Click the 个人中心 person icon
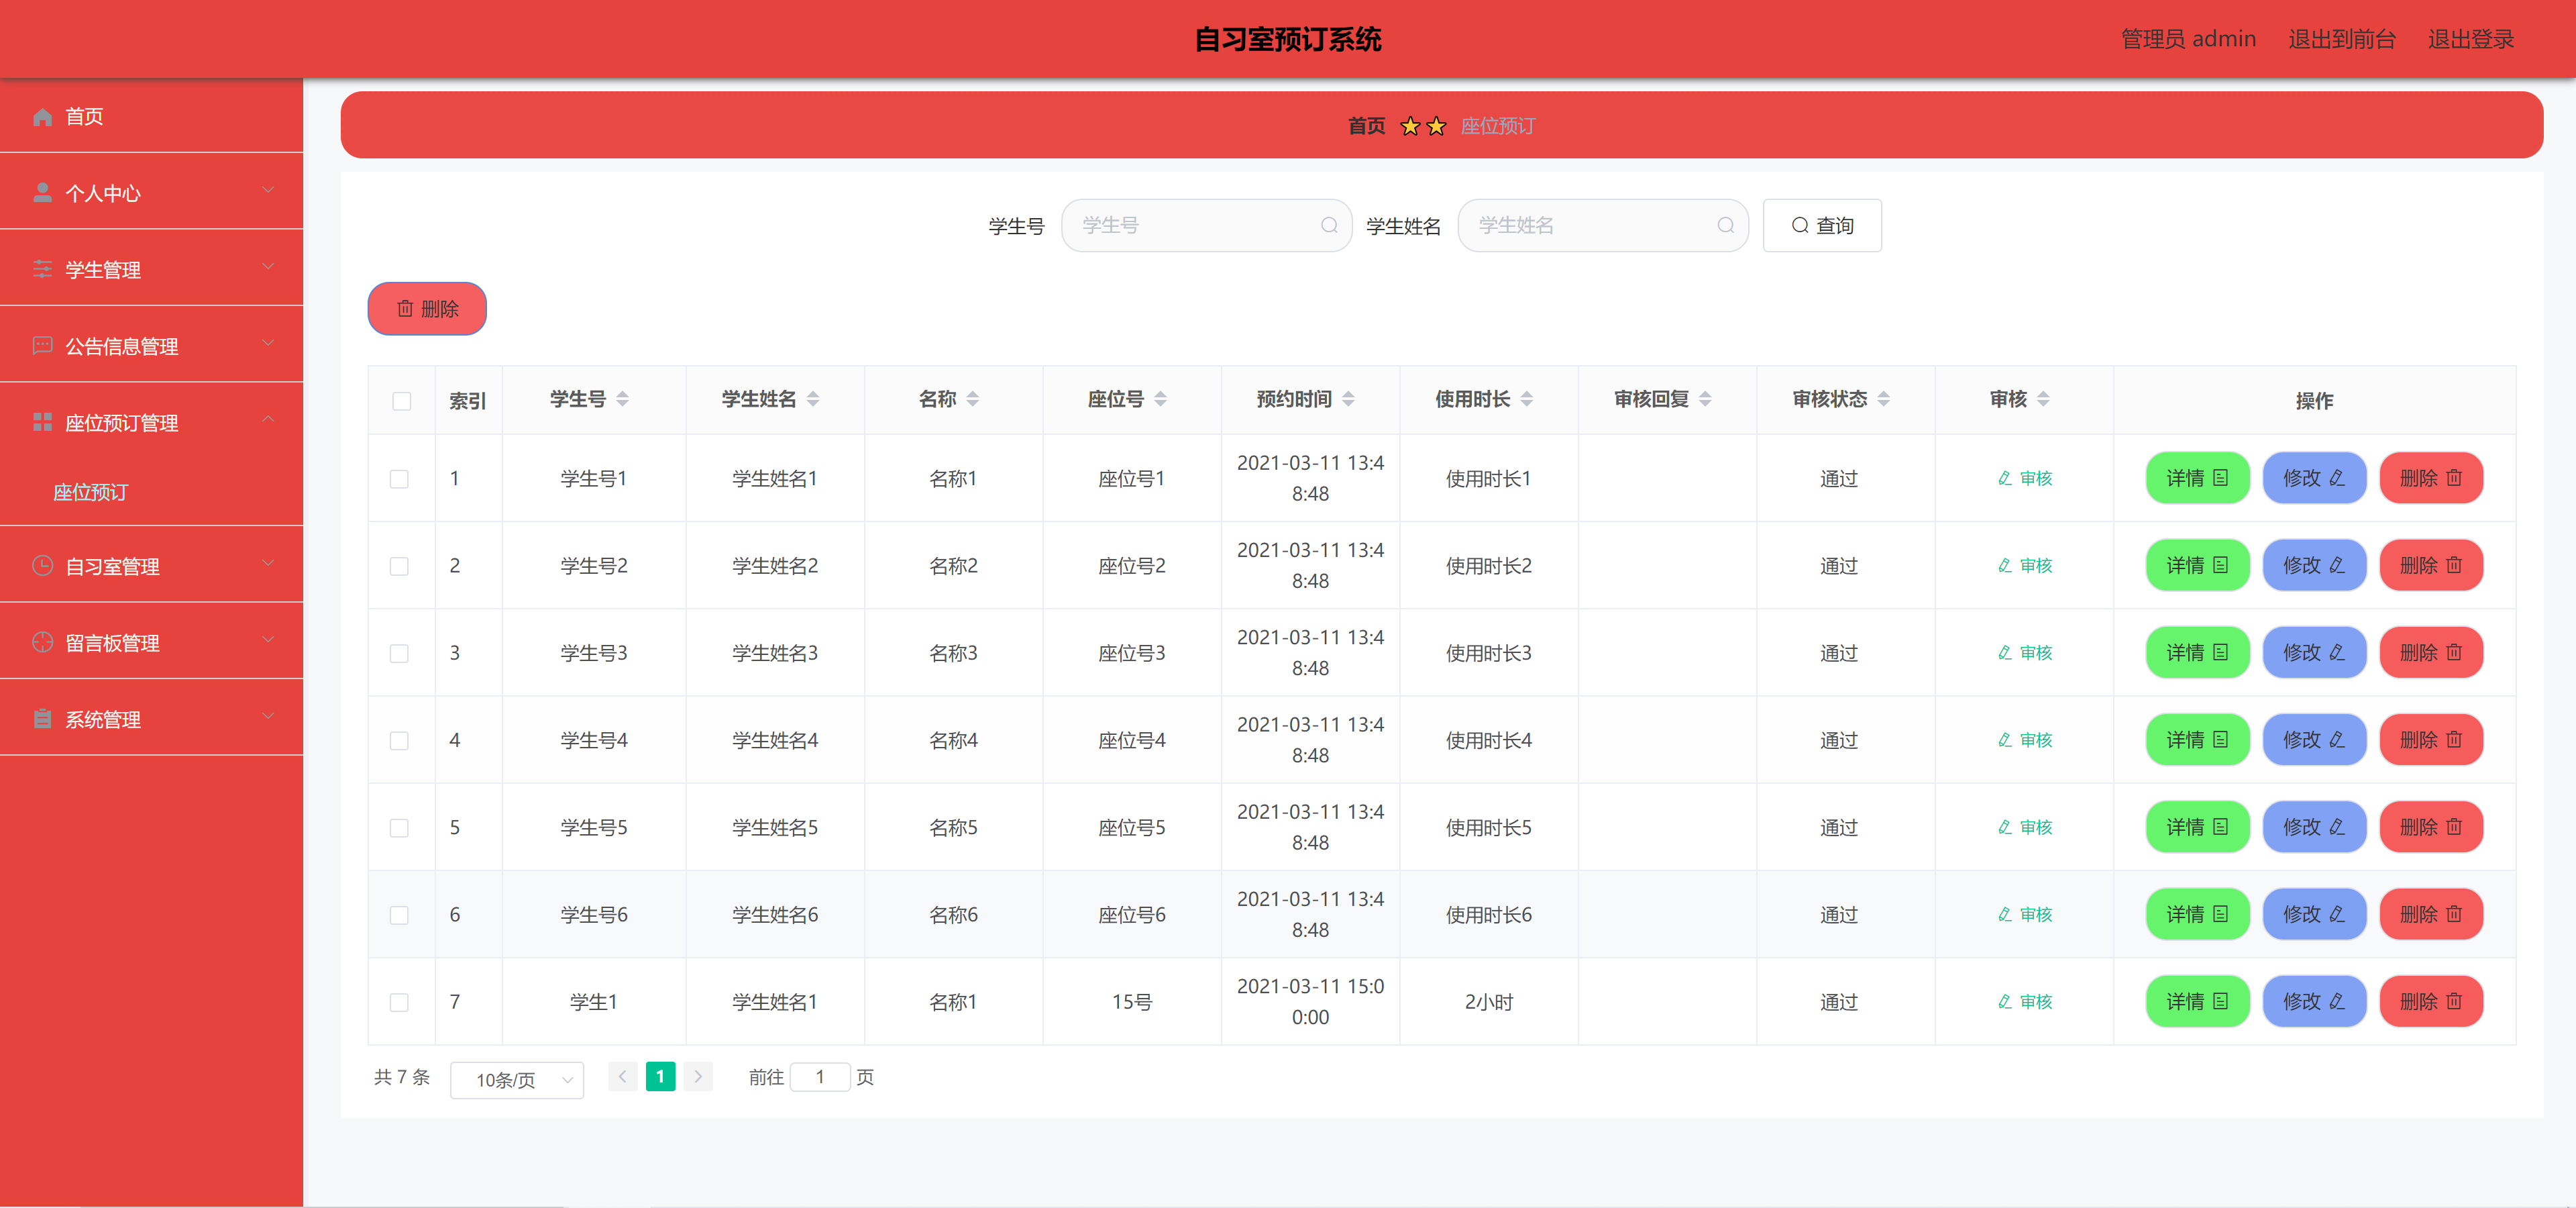 click(x=43, y=192)
